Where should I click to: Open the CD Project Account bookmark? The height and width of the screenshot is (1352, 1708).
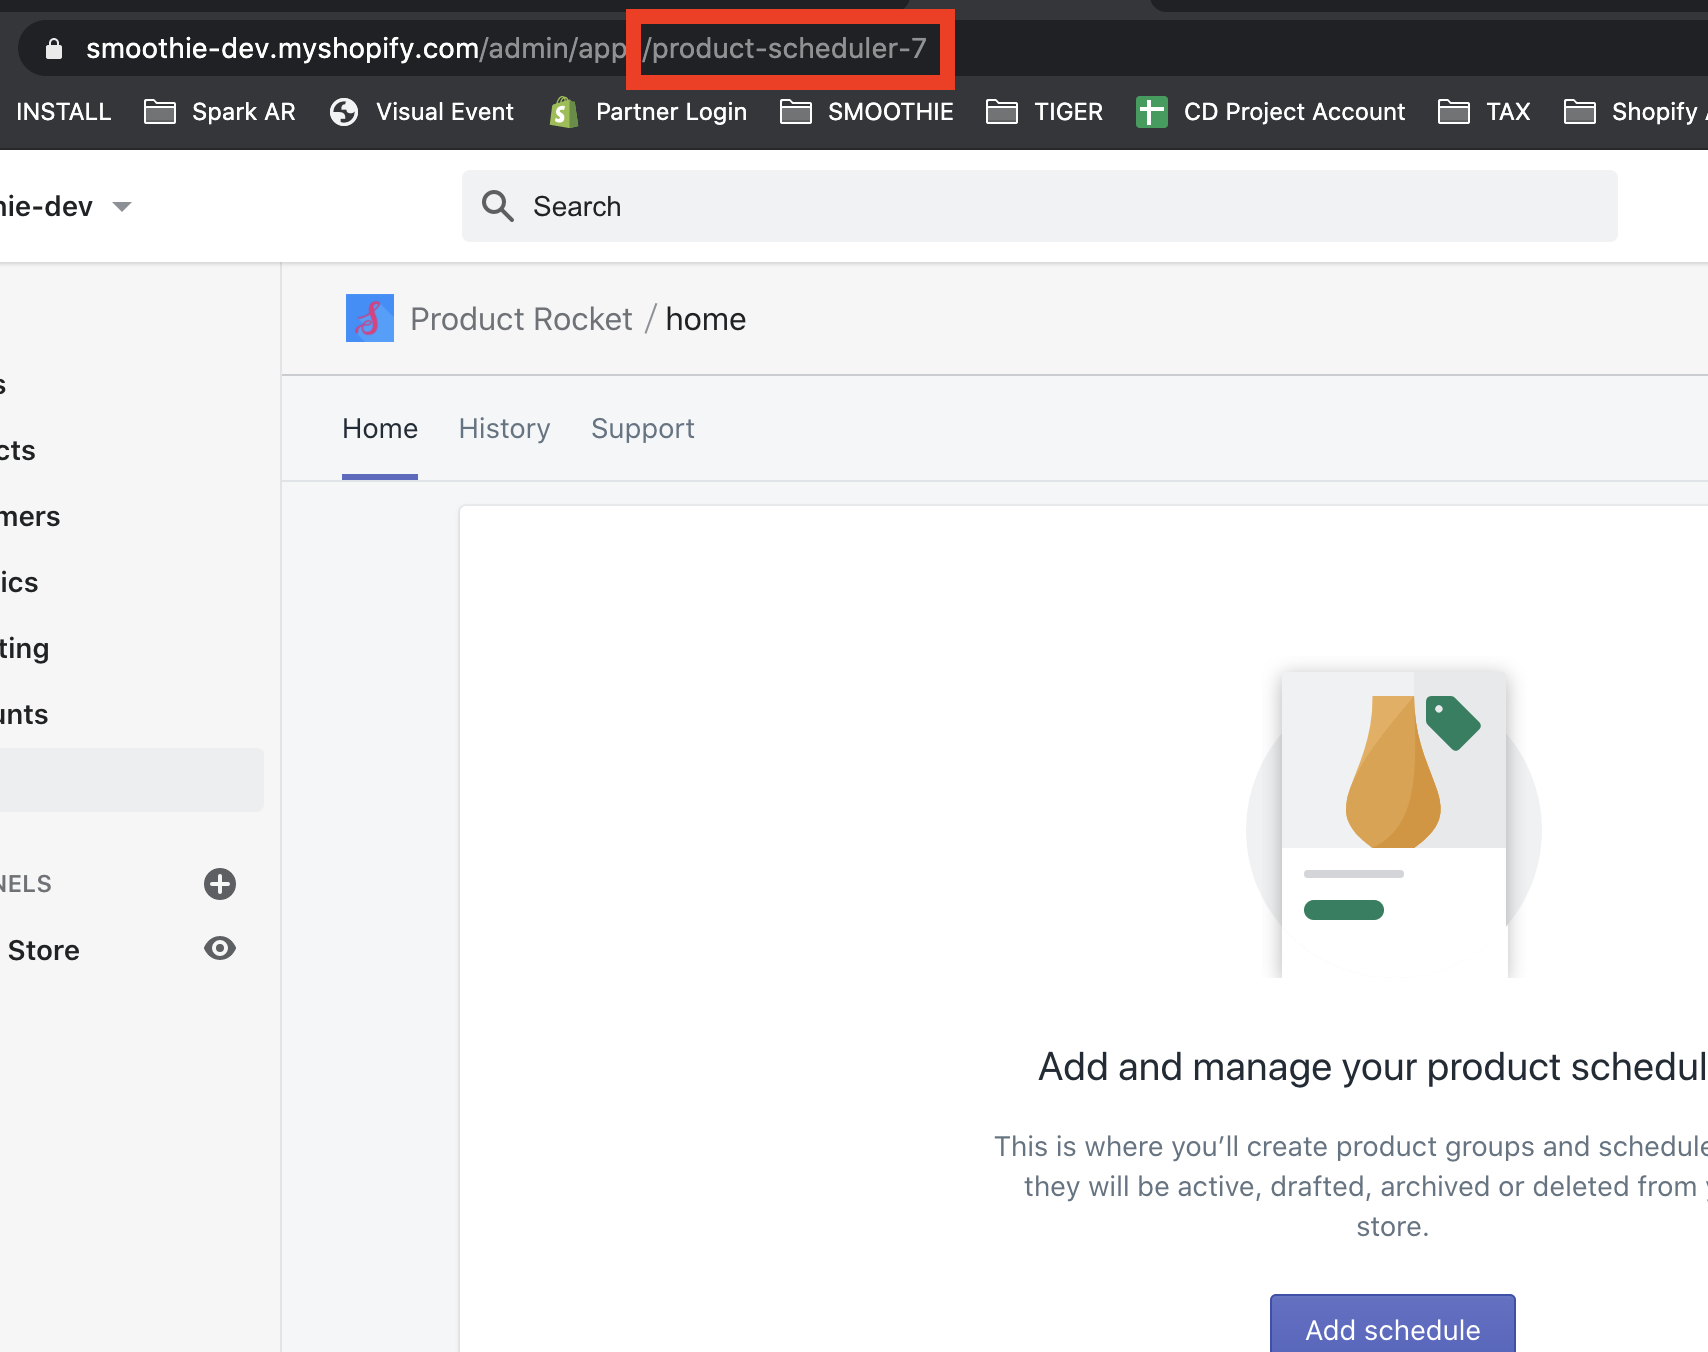click(x=1270, y=112)
